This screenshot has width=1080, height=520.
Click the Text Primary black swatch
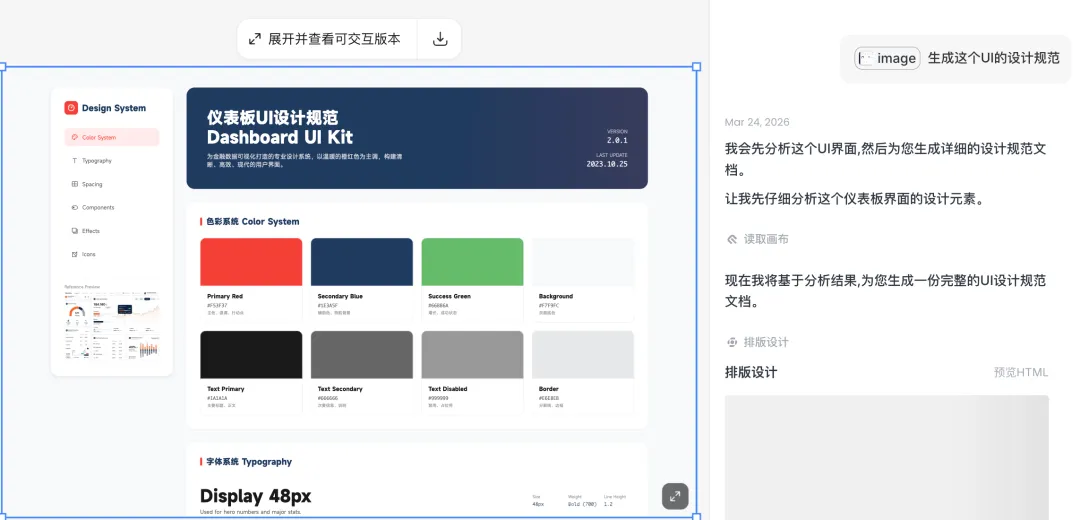coord(251,355)
